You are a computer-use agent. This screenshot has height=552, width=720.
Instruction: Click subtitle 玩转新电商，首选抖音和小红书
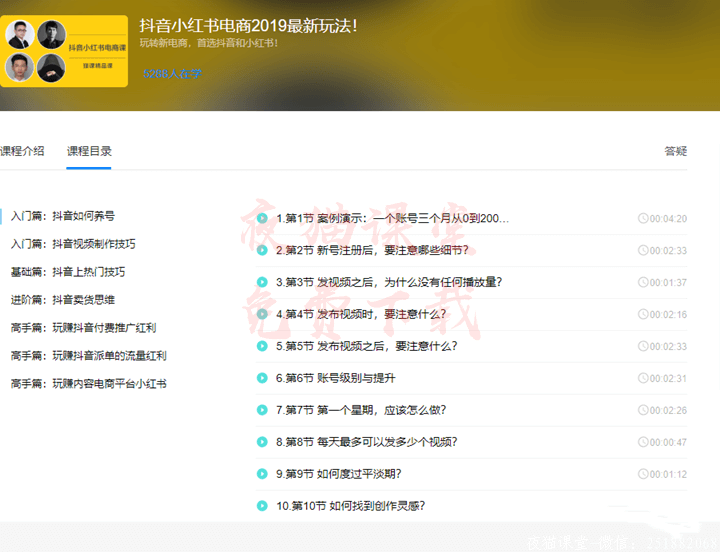pyautogui.click(x=208, y=43)
